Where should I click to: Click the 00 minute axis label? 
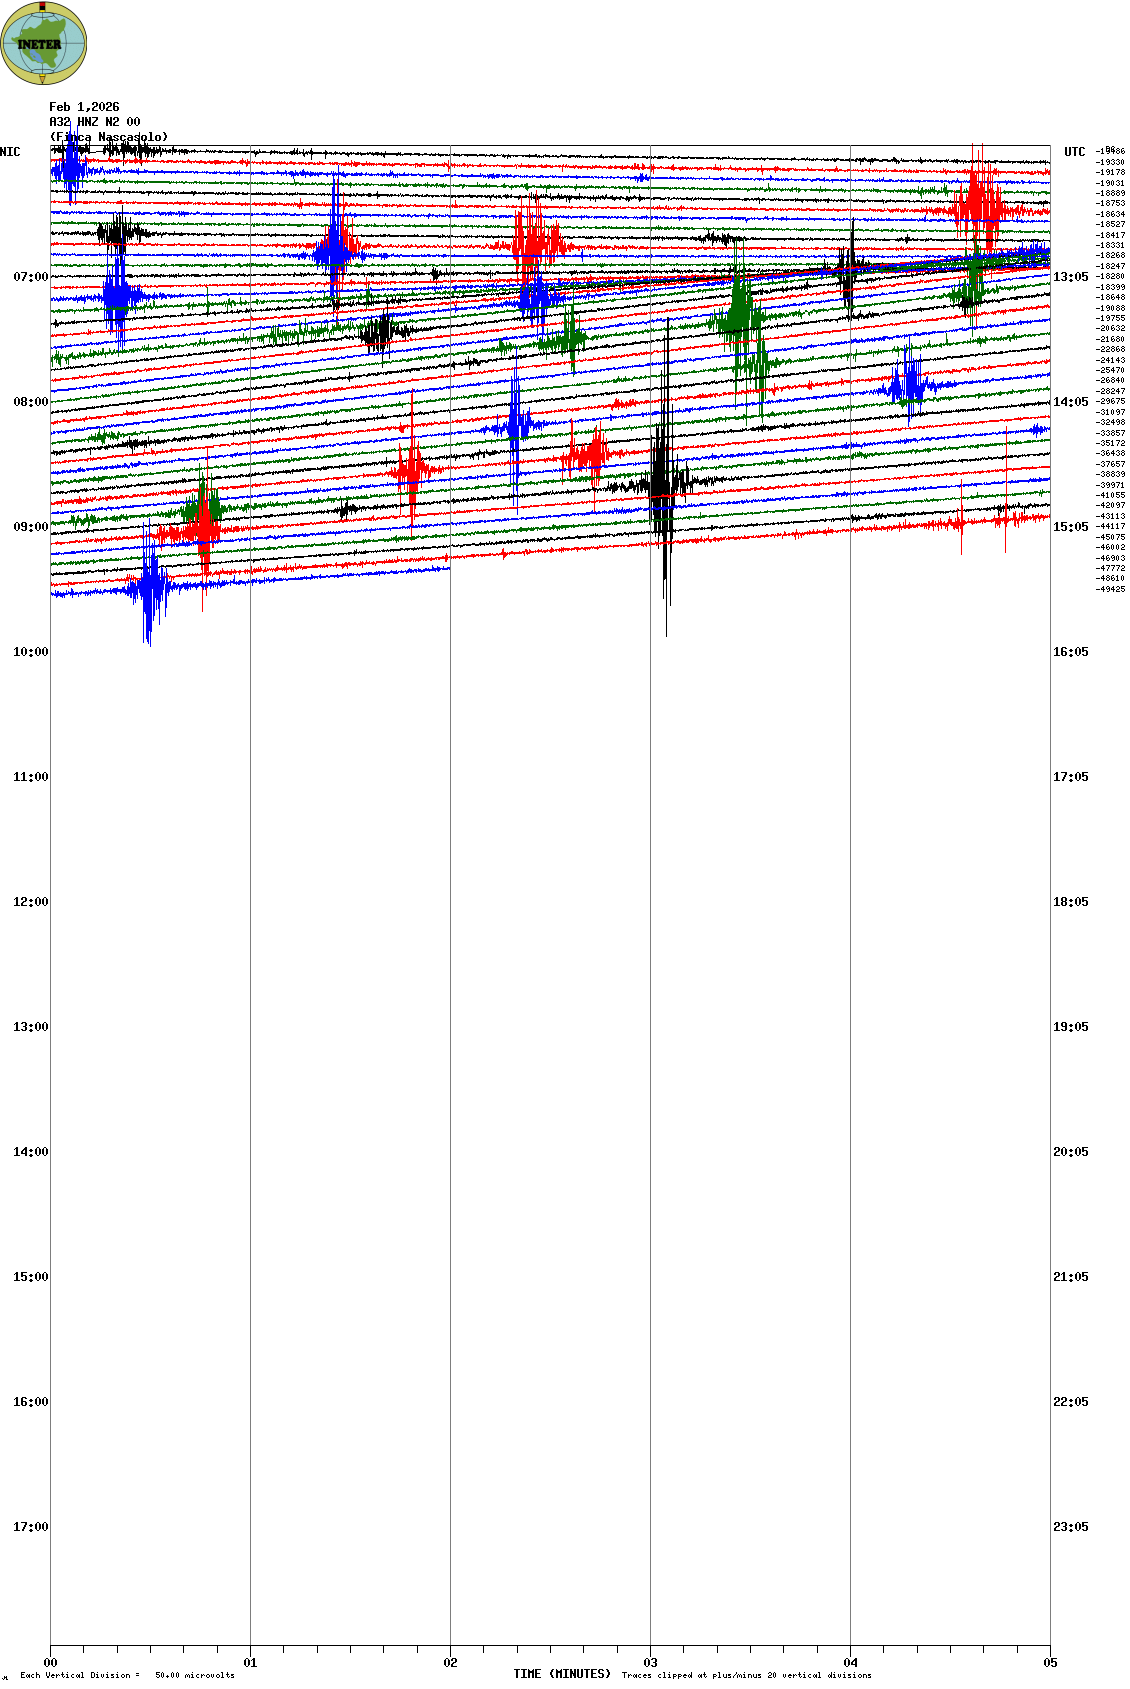(x=51, y=1663)
